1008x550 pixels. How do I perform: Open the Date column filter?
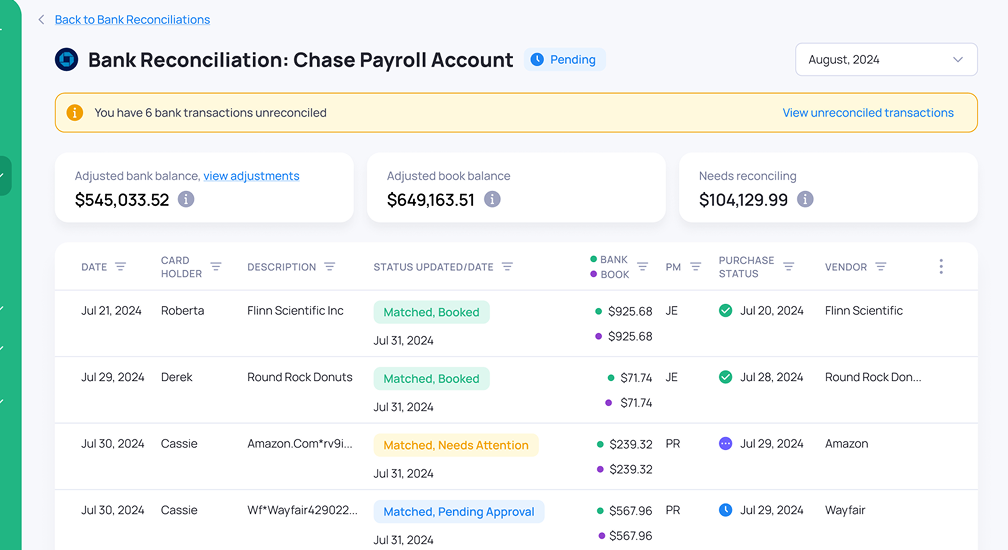(x=121, y=267)
